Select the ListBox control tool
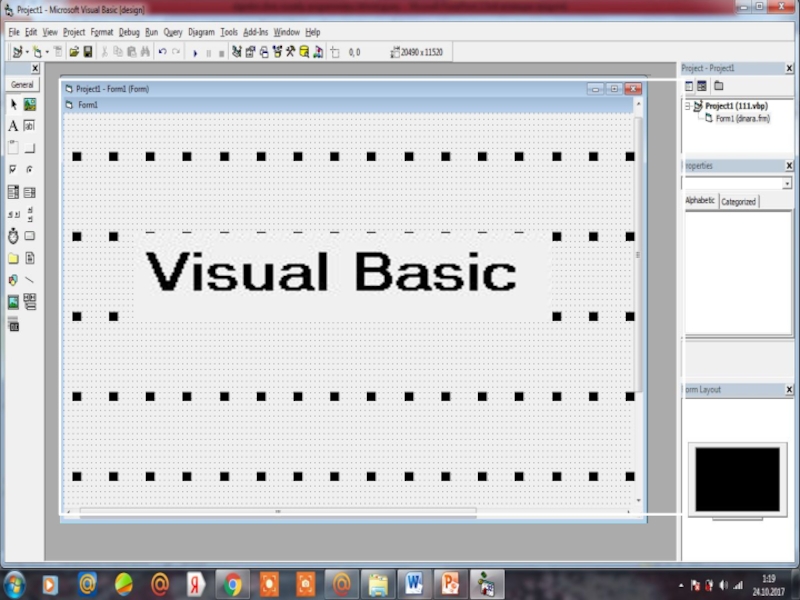Screen dimensions: 800x600 (x=30, y=192)
